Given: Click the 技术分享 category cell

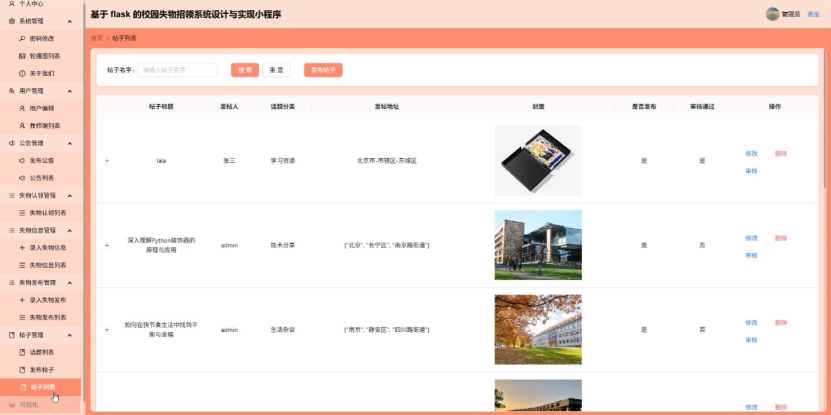Looking at the screenshot, I should 282,245.
